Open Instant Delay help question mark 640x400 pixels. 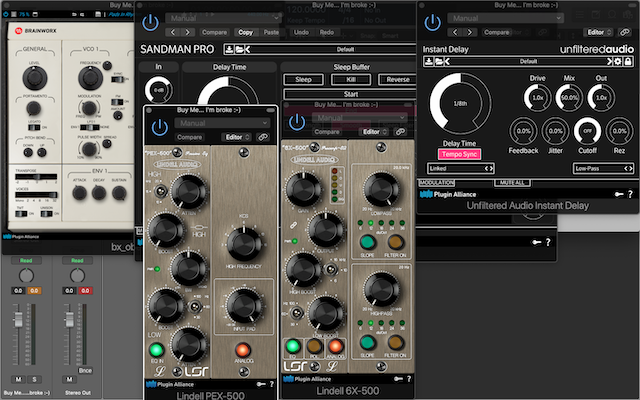point(631,194)
